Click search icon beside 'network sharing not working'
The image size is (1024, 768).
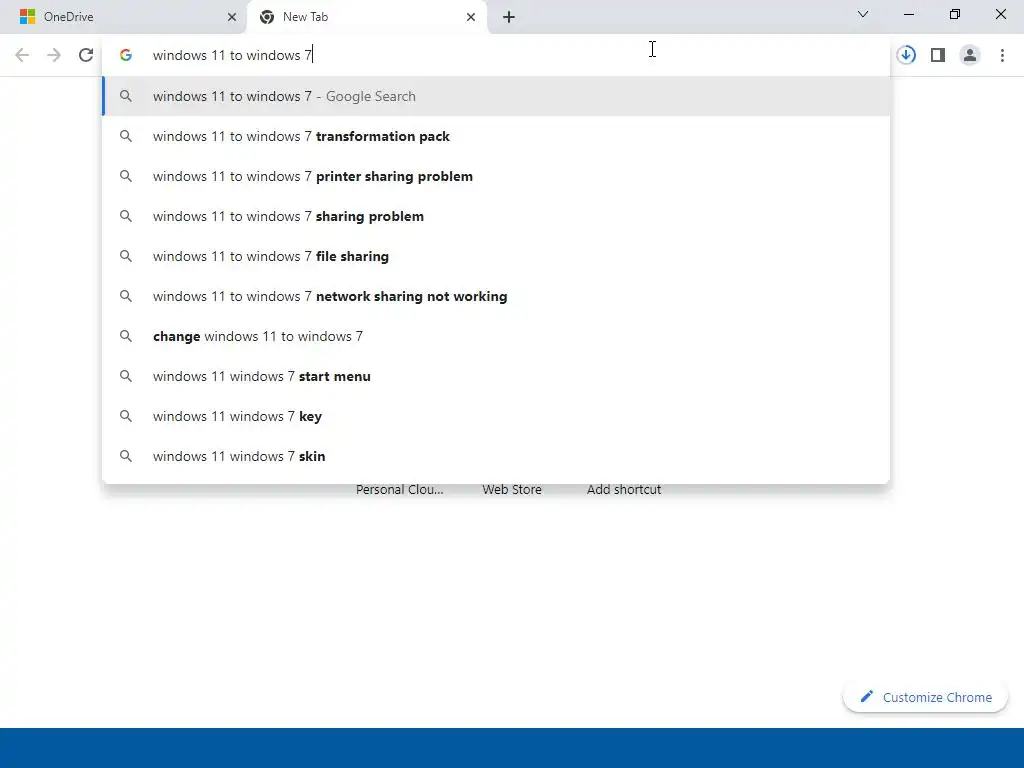(x=126, y=296)
